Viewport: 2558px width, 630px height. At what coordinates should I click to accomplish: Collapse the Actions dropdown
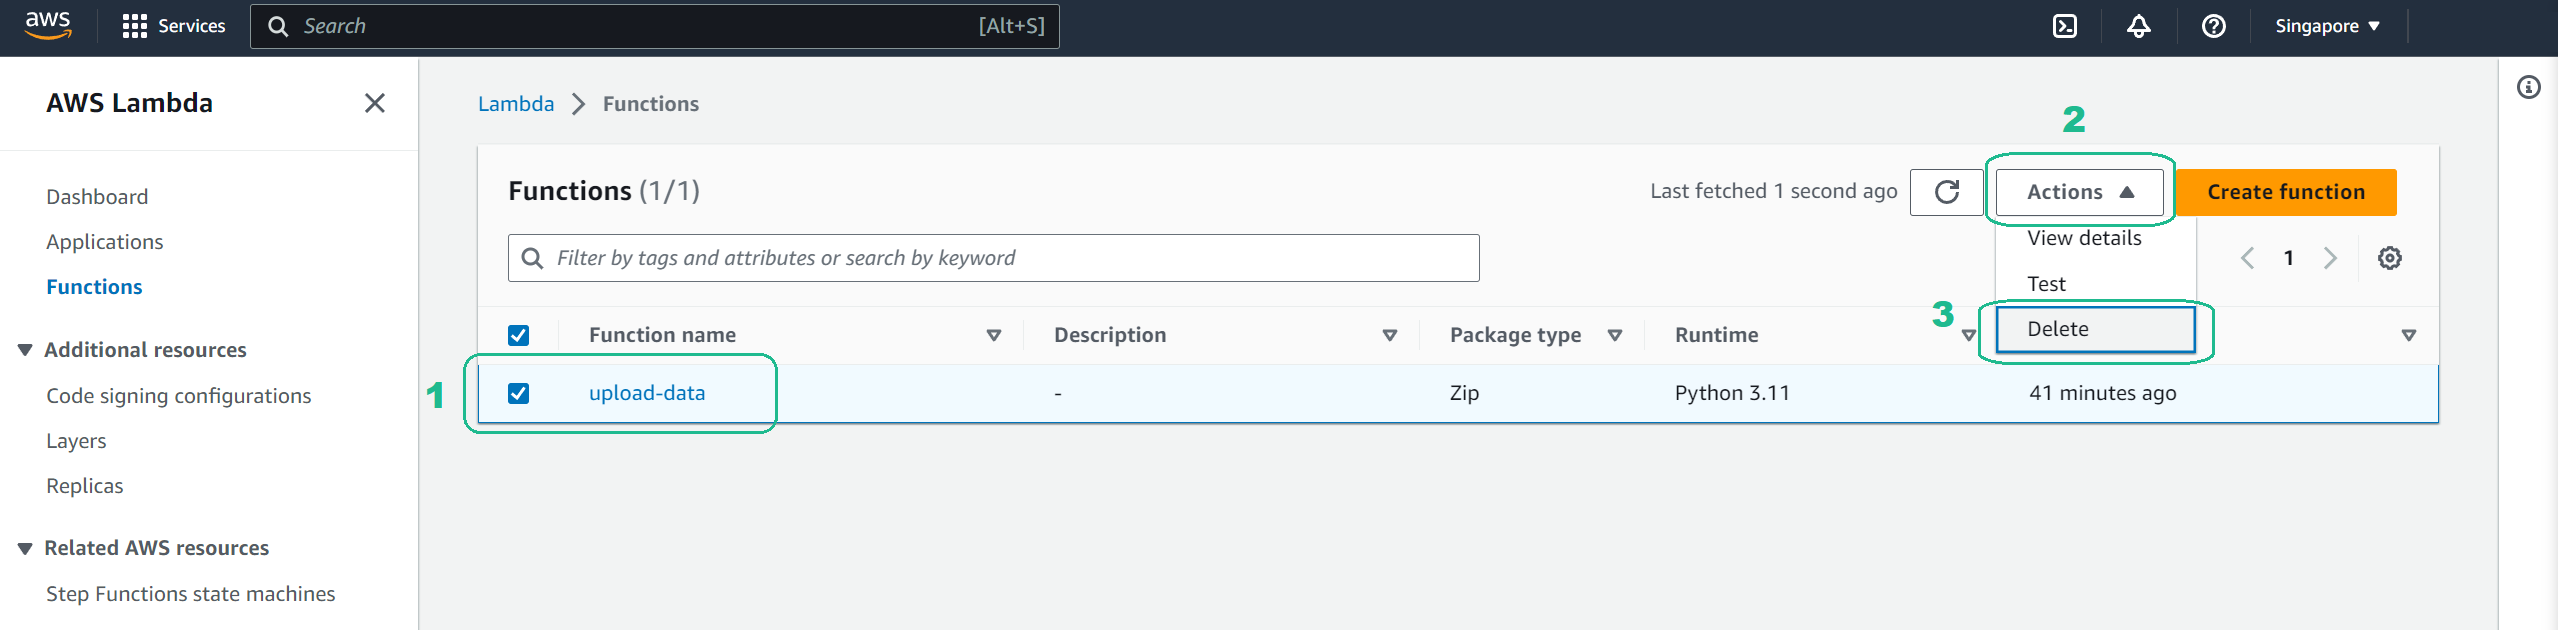pyautogui.click(x=2080, y=192)
